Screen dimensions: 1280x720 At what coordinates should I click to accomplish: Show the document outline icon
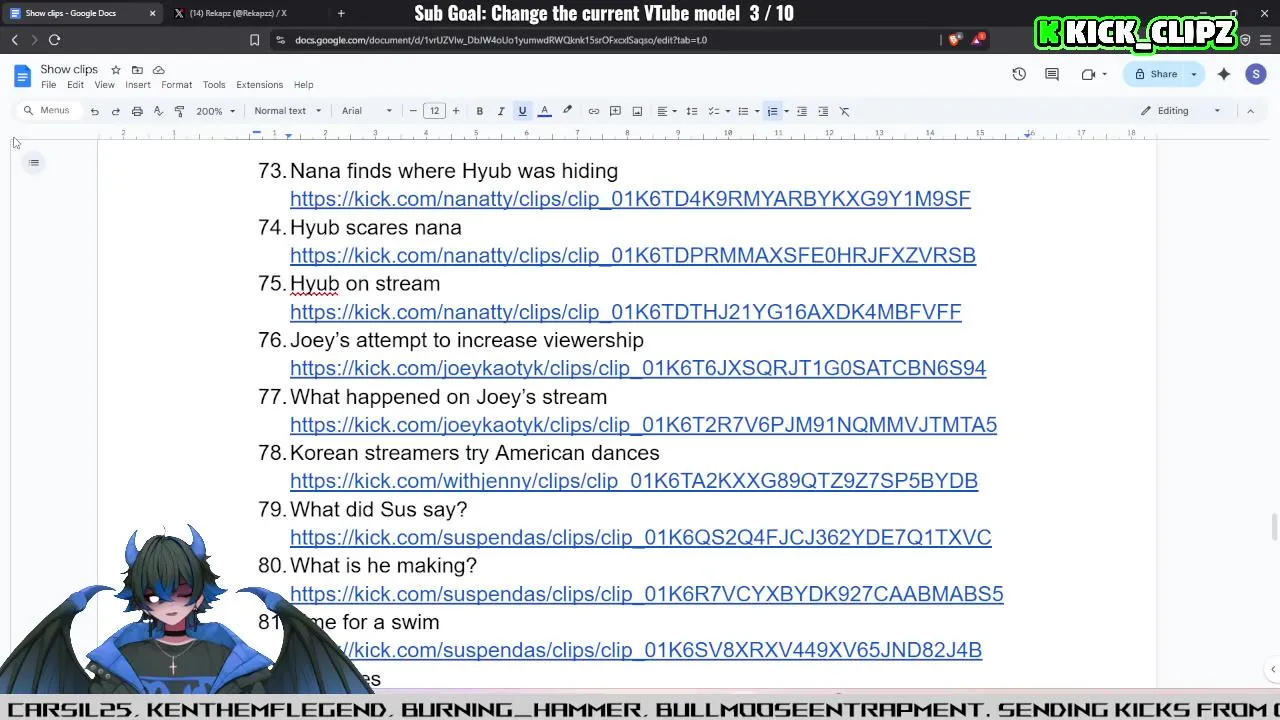click(x=34, y=163)
